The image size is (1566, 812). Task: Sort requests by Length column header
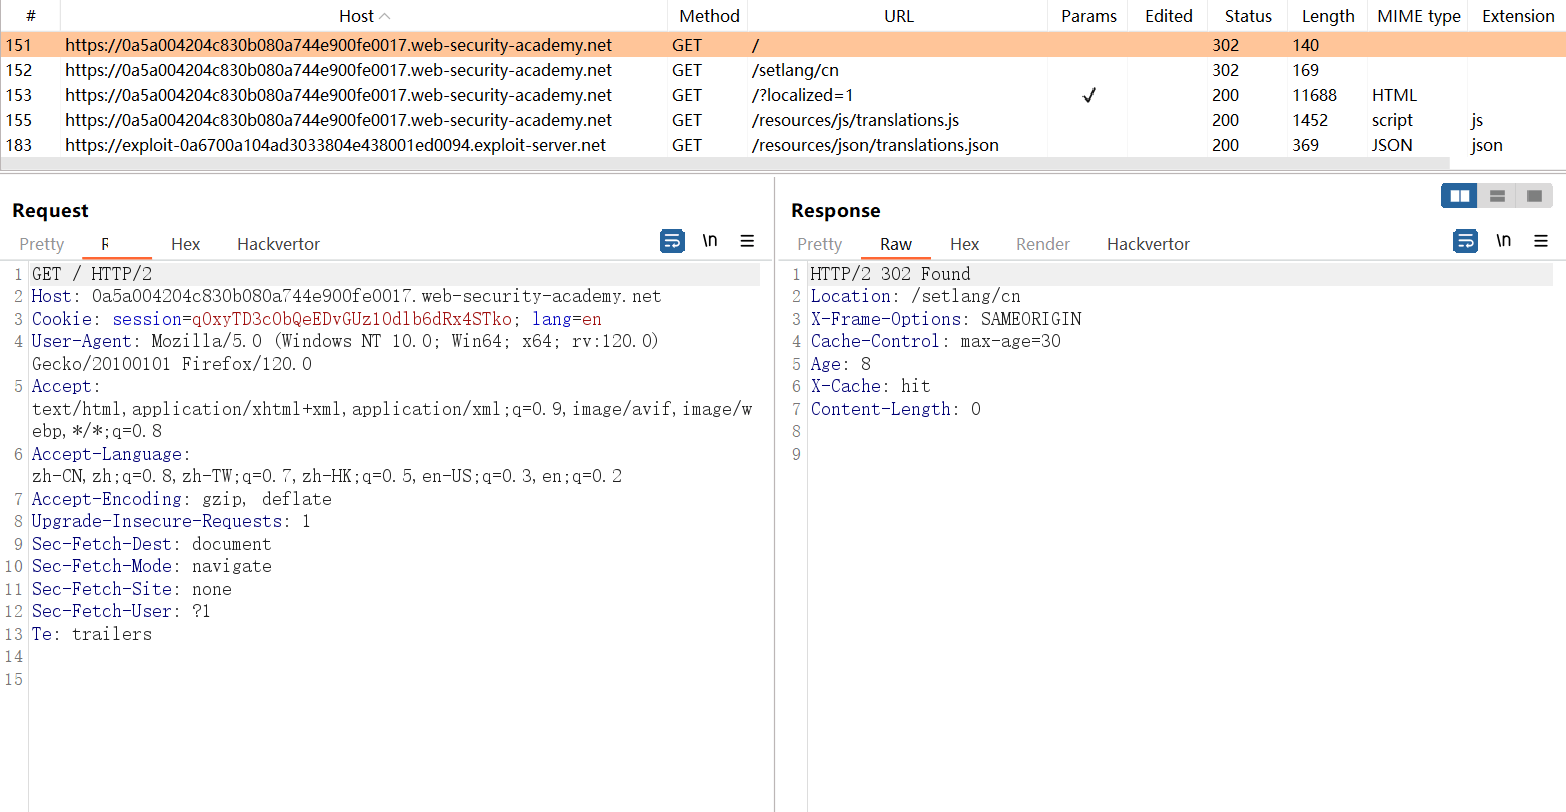pyautogui.click(x=1327, y=16)
